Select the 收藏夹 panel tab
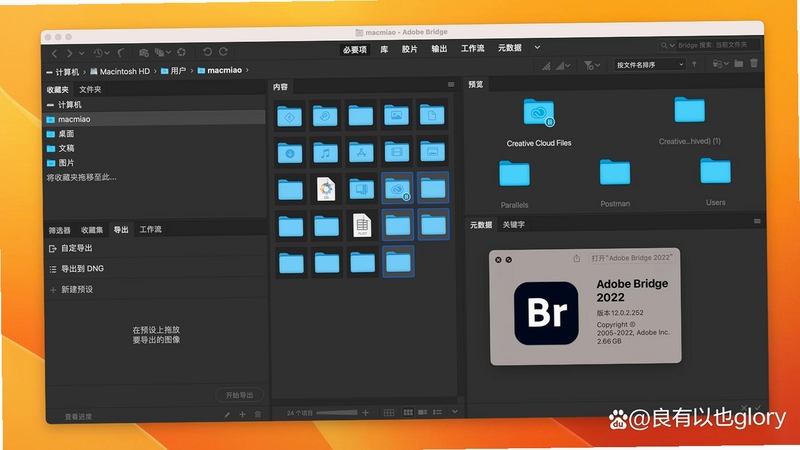 58,90
